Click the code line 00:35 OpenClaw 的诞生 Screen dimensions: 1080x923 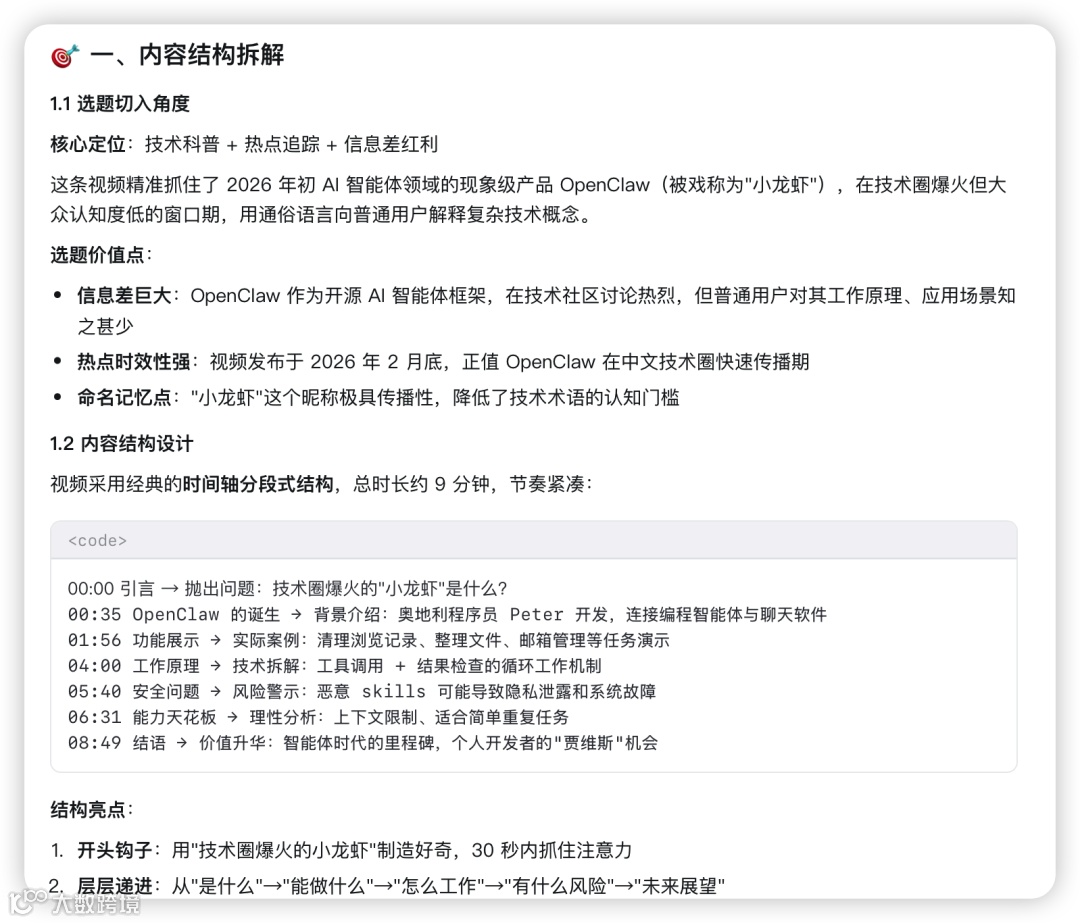(447, 614)
